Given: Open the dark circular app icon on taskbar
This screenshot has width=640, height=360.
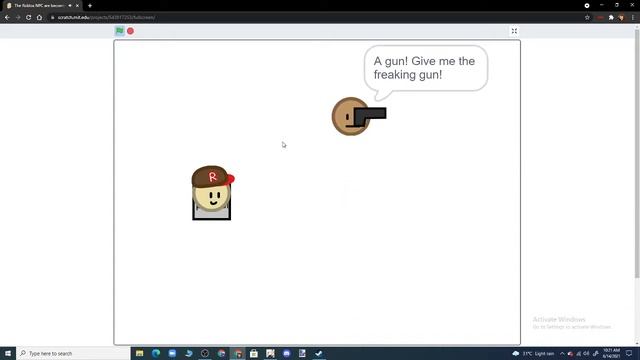Looking at the screenshot, I should point(205,353).
